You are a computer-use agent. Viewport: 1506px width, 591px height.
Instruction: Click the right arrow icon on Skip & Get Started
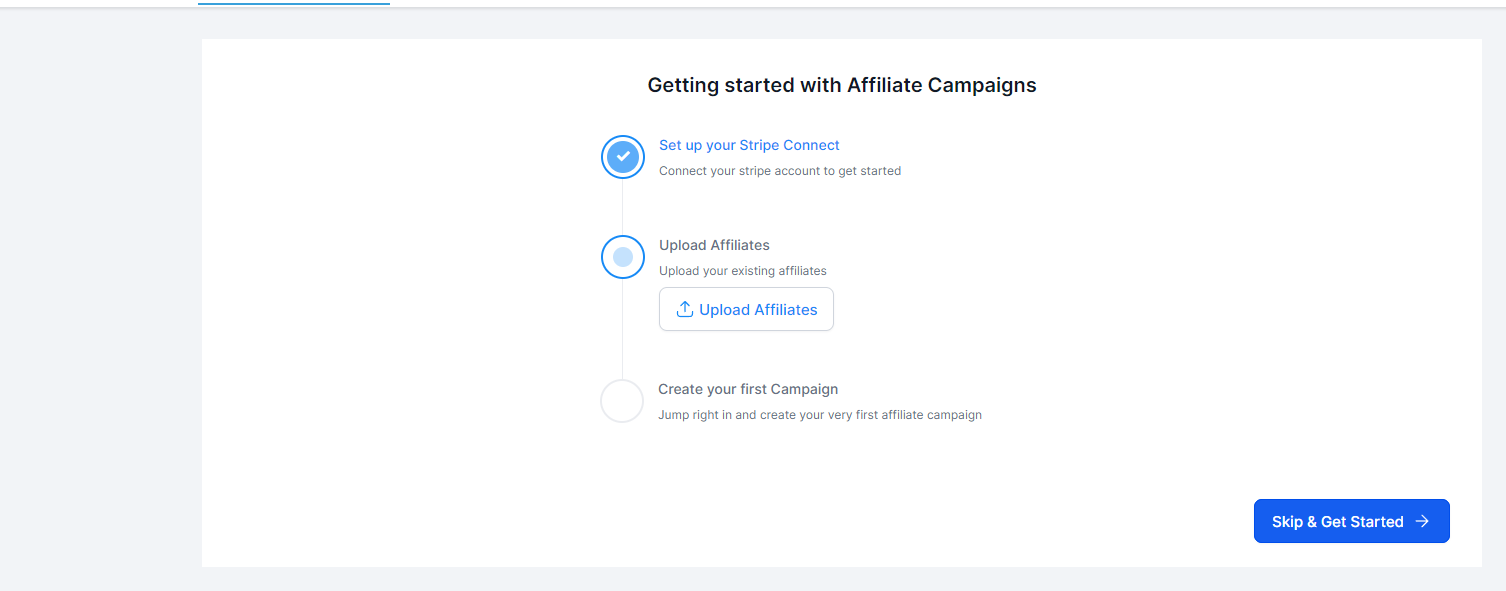coord(1422,522)
